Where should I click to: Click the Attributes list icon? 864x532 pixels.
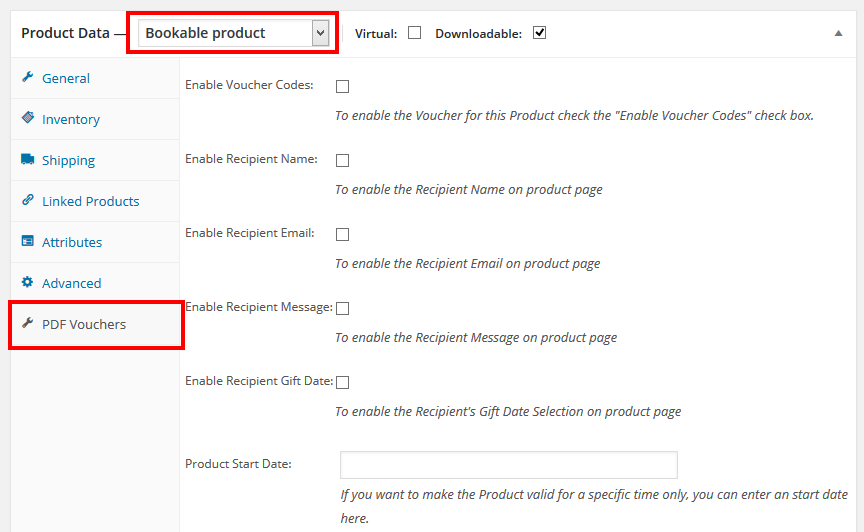click(x=27, y=242)
